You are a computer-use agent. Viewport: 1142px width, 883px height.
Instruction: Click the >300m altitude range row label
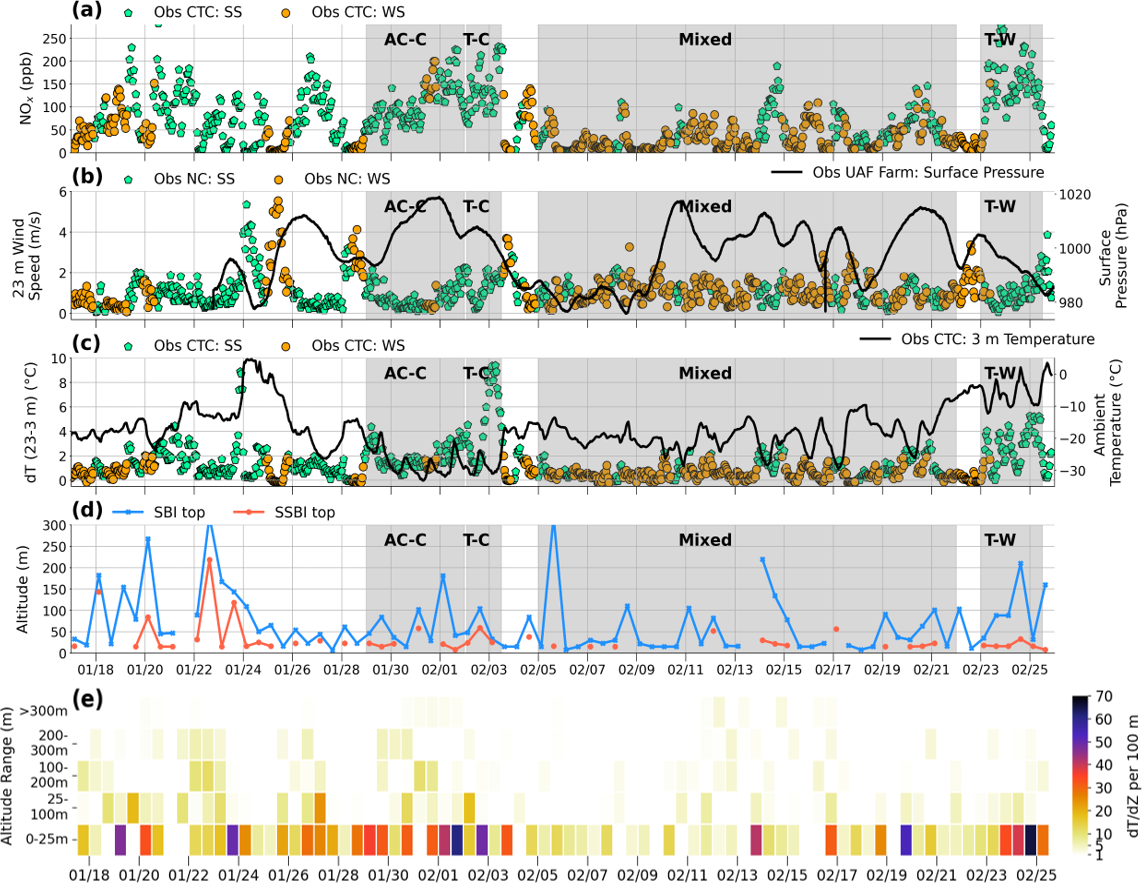(52, 711)
